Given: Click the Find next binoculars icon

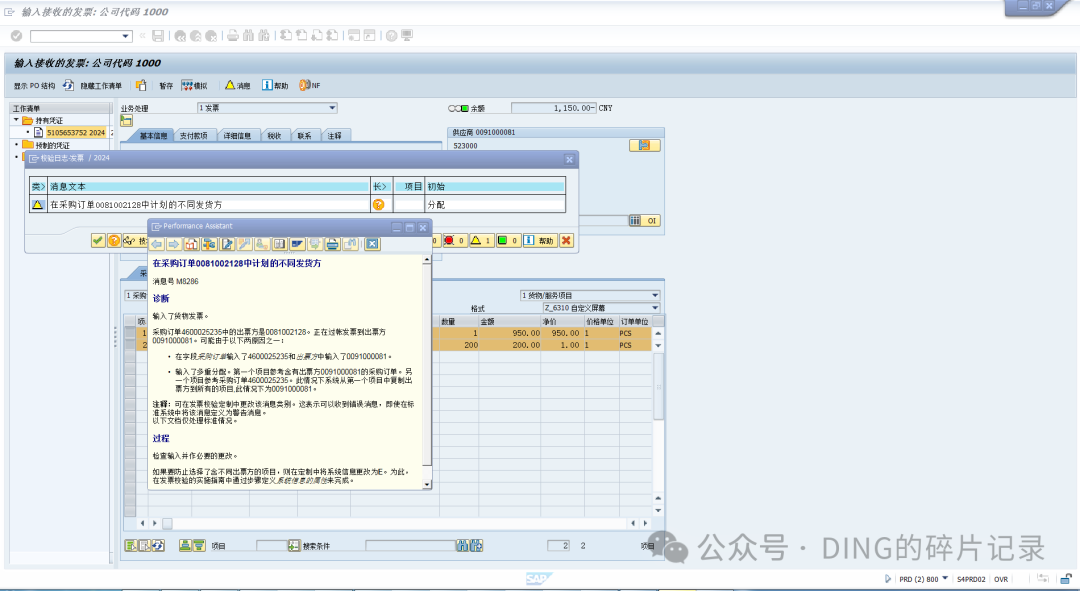Looking at the screenshot, I should click(476, 546).
